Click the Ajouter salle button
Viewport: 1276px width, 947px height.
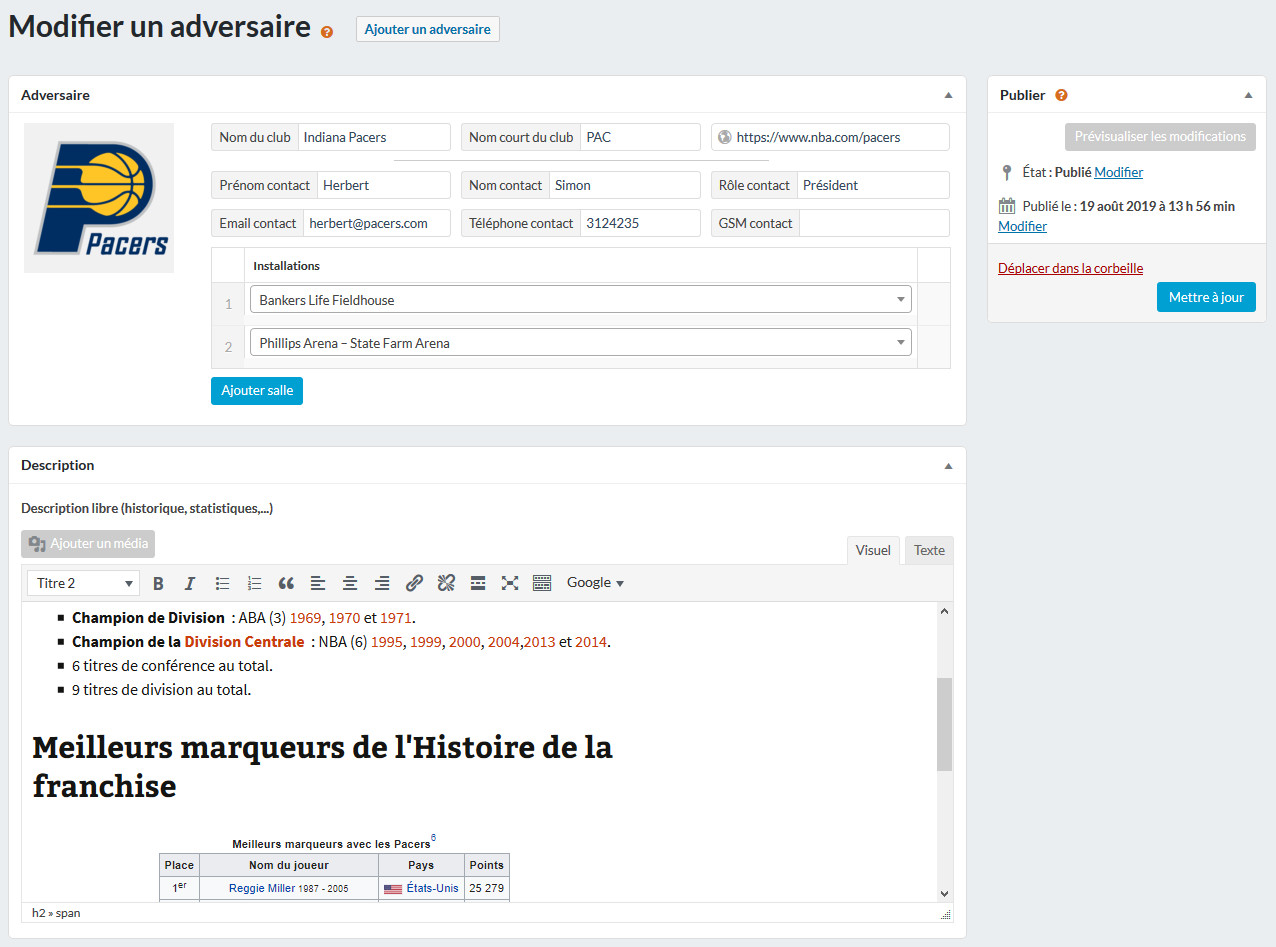coord(257,391)
